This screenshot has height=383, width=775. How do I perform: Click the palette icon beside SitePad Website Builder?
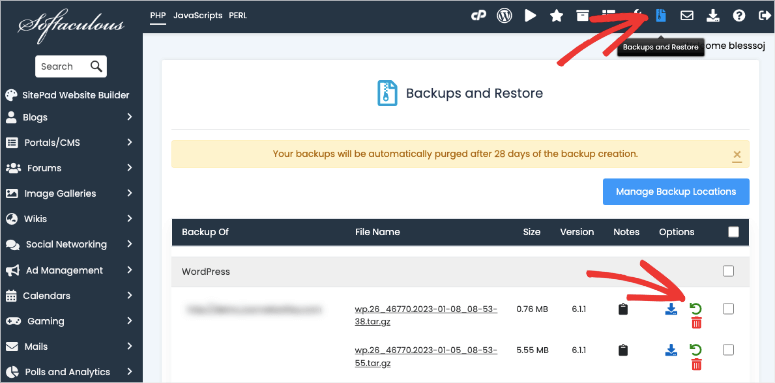(x=11, y=95)
